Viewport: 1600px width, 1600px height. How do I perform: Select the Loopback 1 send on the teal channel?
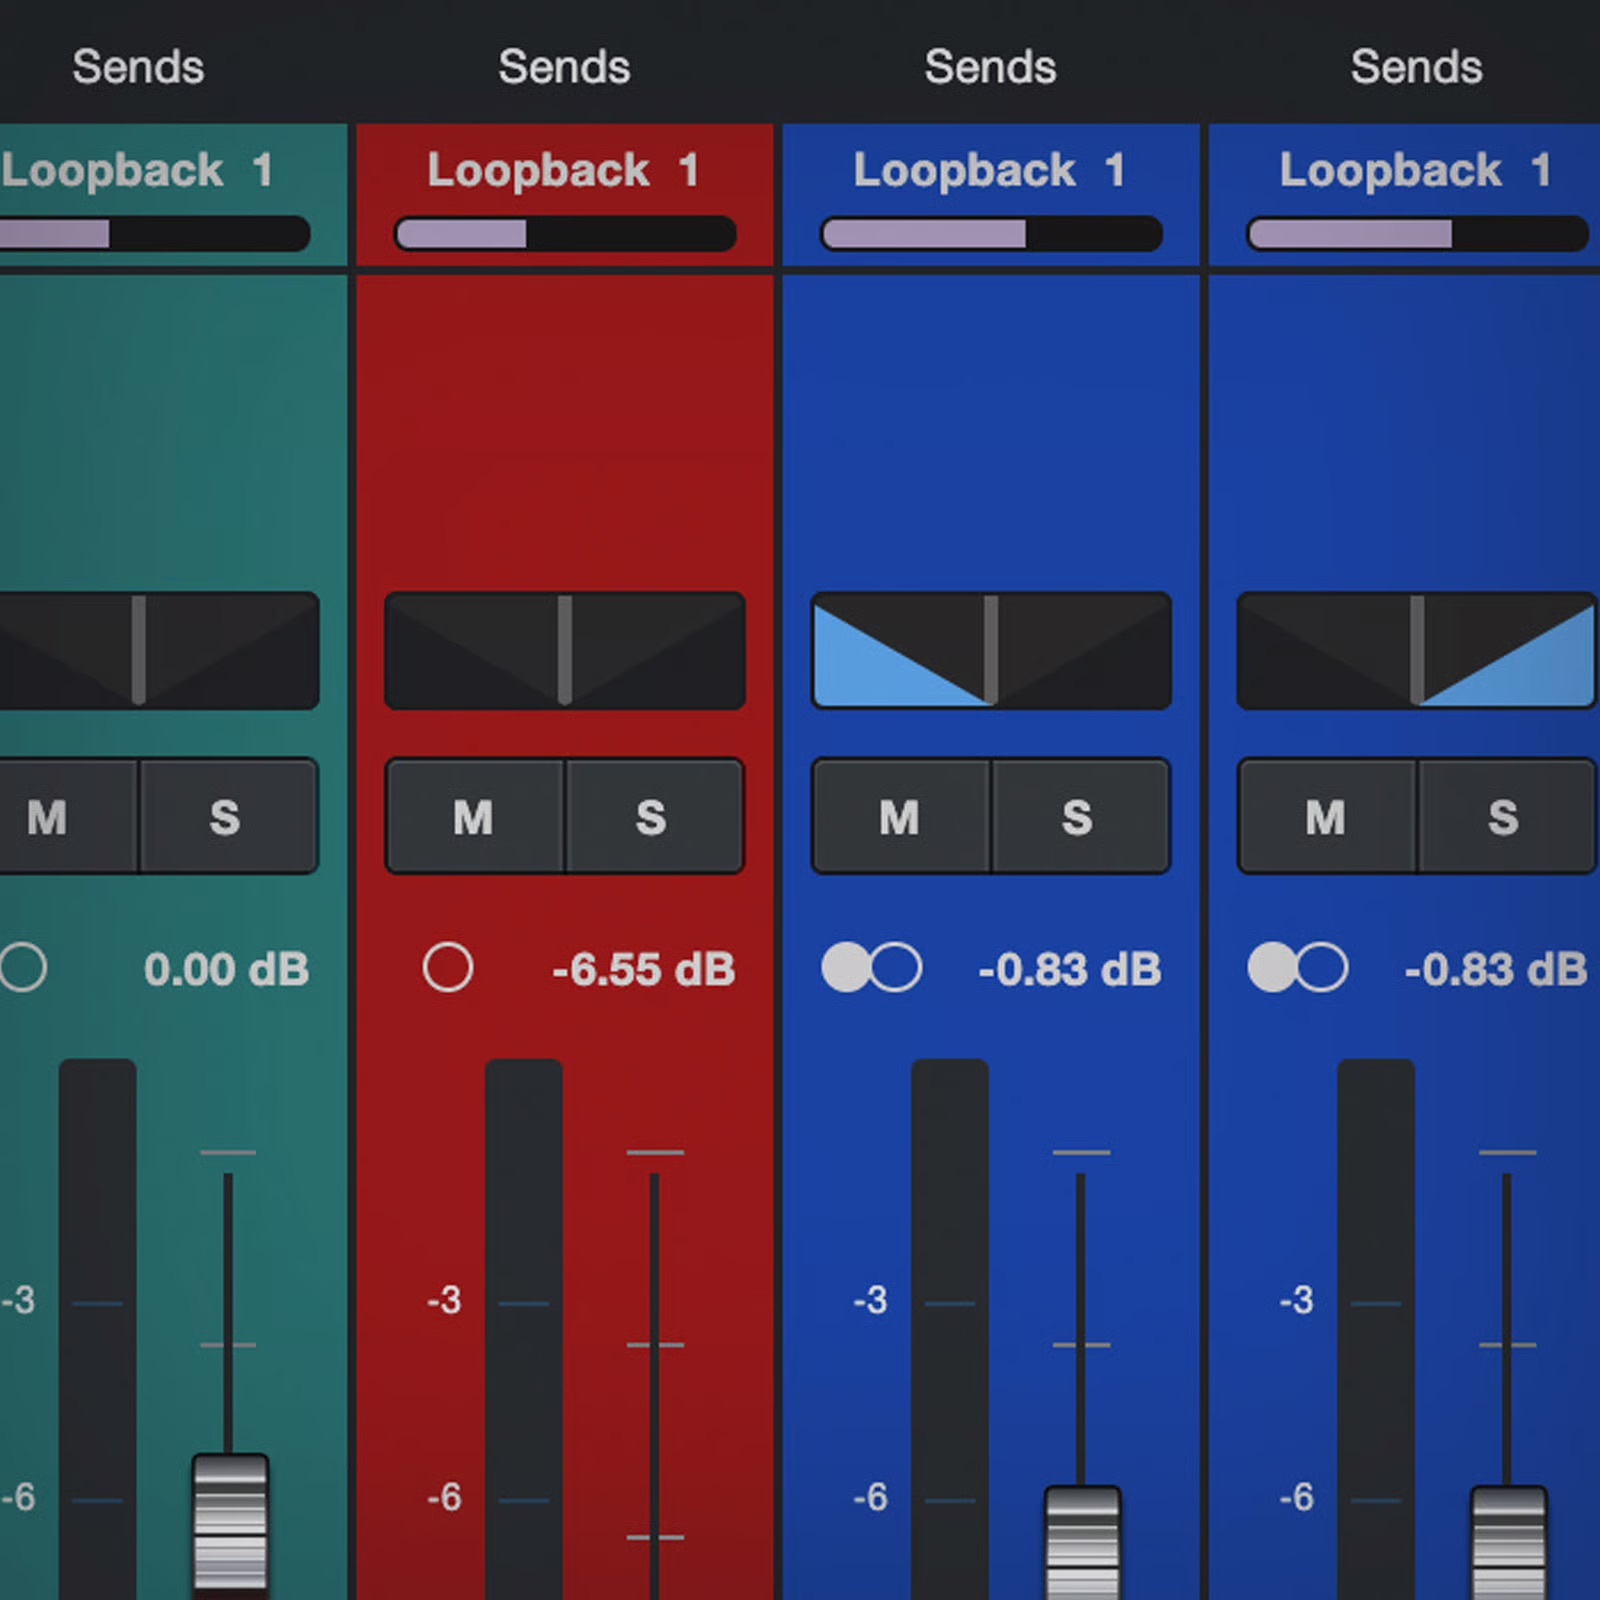137,170
